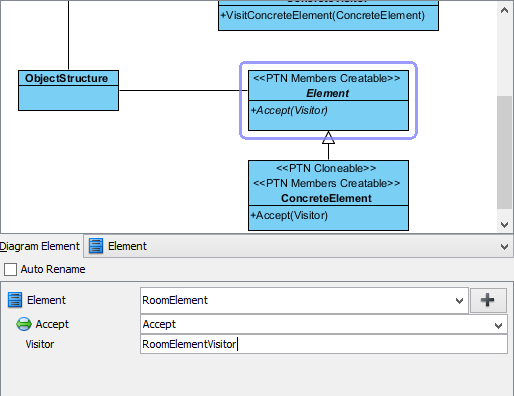Viewport: 514px width, 396px height.
Task: Enable the Auto Rename checkbox
Action: point(10,269)
